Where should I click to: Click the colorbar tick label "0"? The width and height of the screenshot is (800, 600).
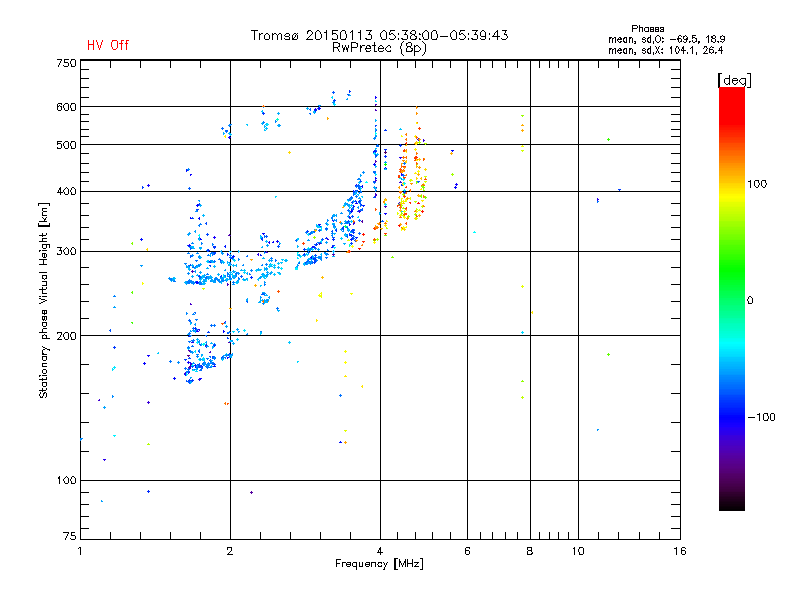point(750,301)
